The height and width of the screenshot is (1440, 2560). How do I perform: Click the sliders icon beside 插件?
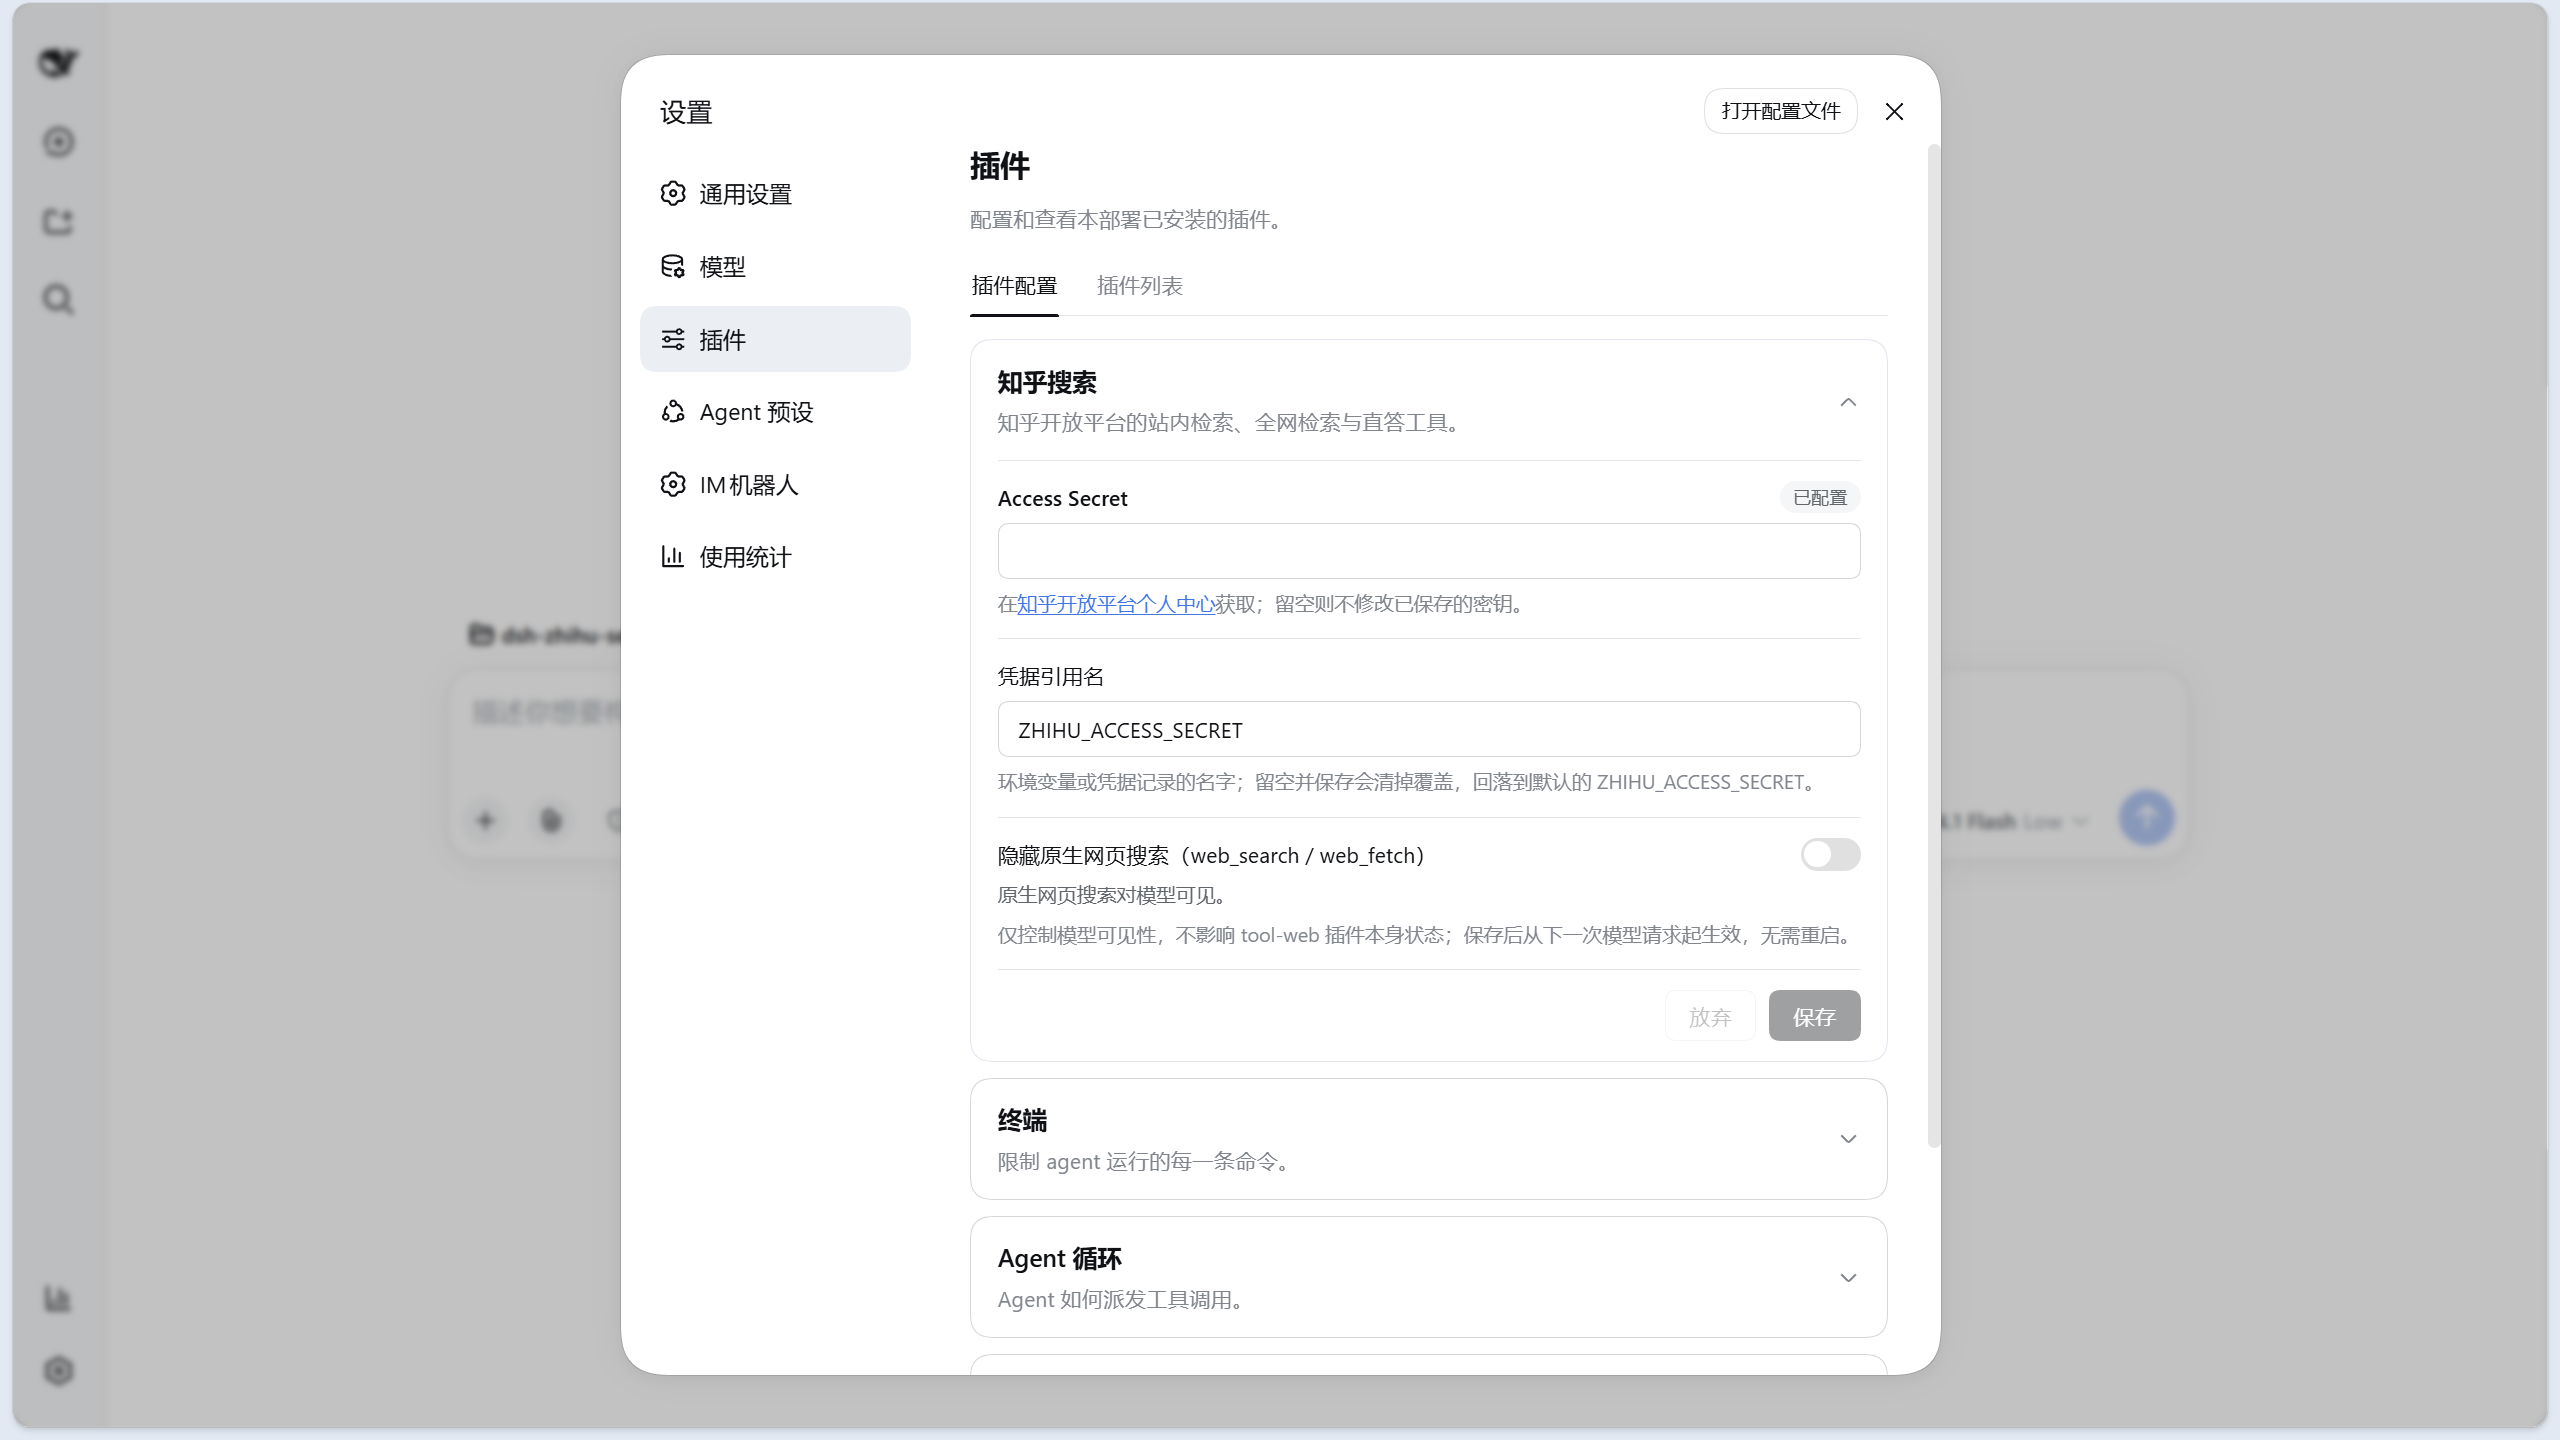coord(673,339)
